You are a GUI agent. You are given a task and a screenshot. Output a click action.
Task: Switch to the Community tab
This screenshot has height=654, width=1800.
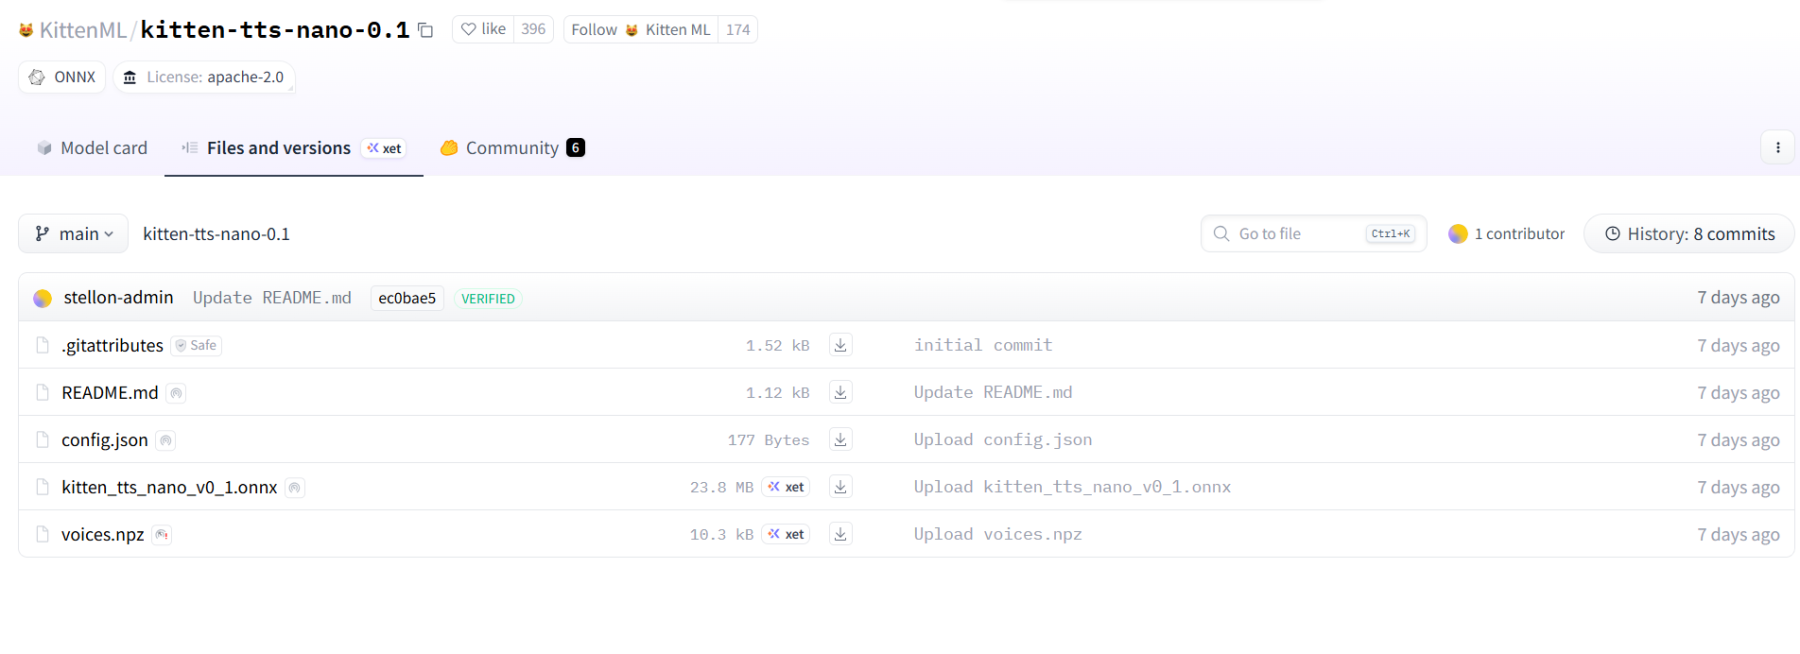[512, 148]
